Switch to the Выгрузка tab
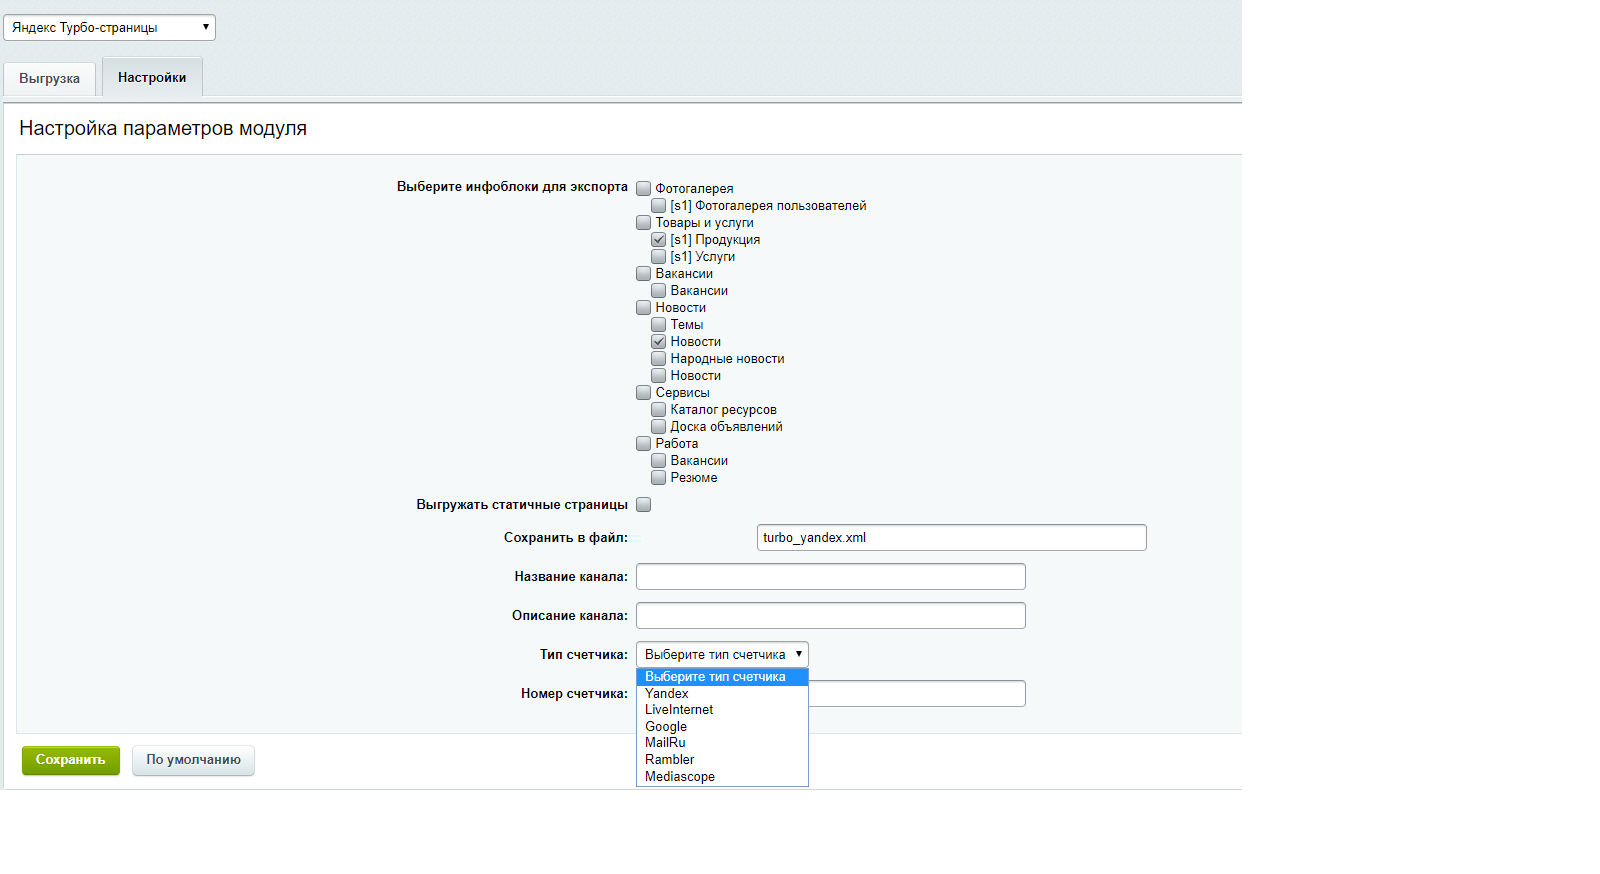The height and width of the screenshot is (874, 1600). (49, 78)
